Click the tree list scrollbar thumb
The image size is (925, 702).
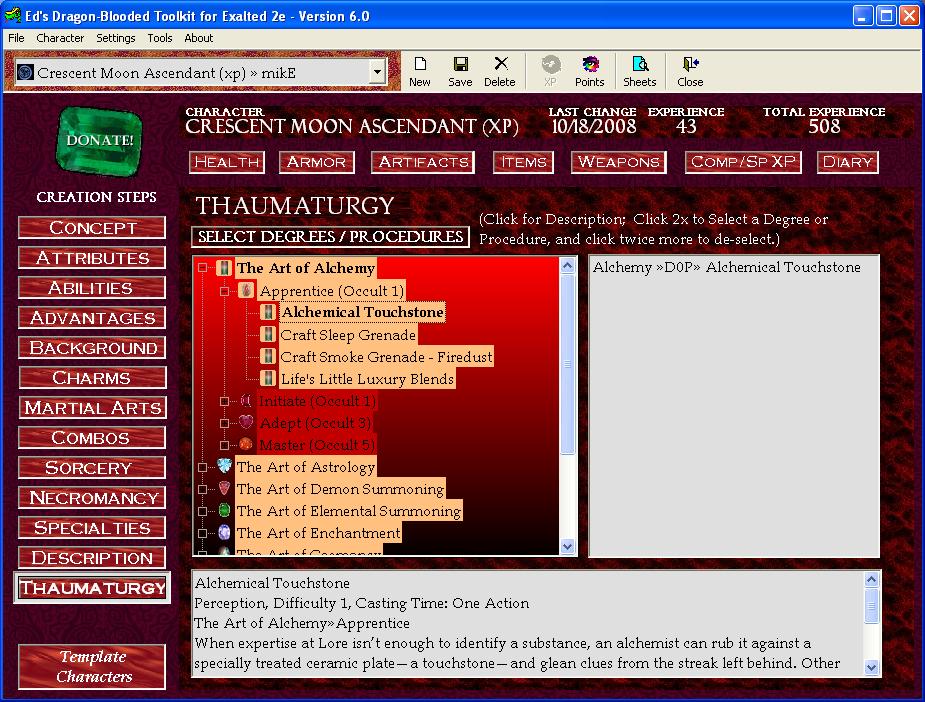click(568, 364)
